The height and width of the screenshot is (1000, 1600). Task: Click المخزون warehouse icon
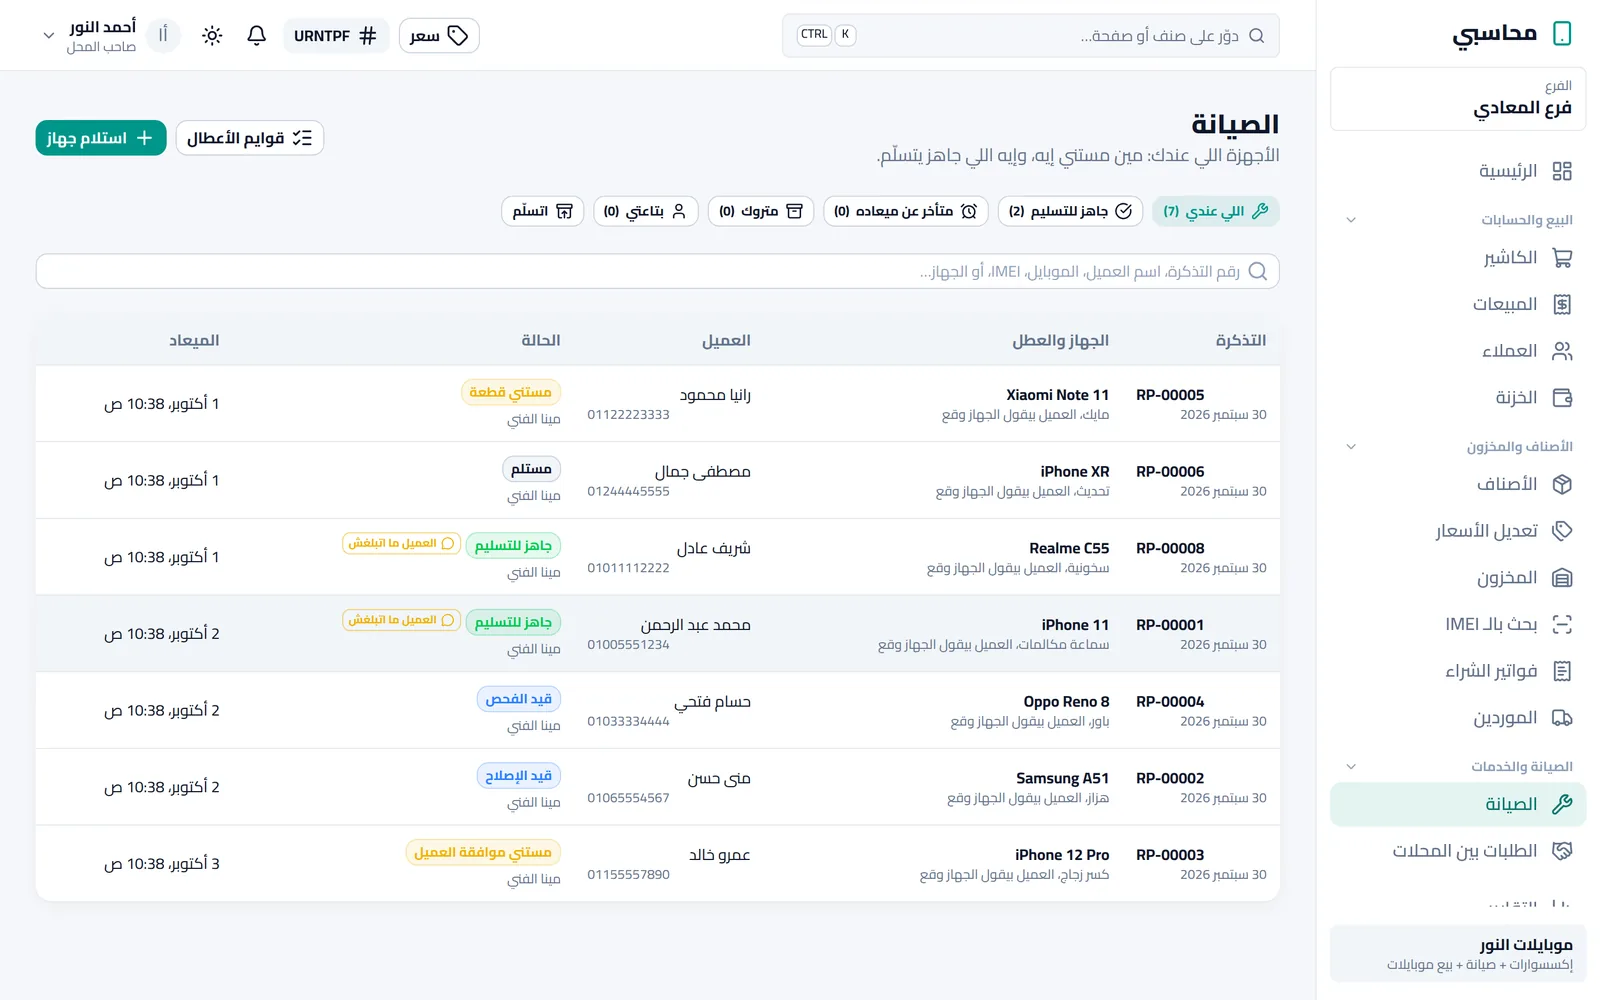click(1562, 578)
